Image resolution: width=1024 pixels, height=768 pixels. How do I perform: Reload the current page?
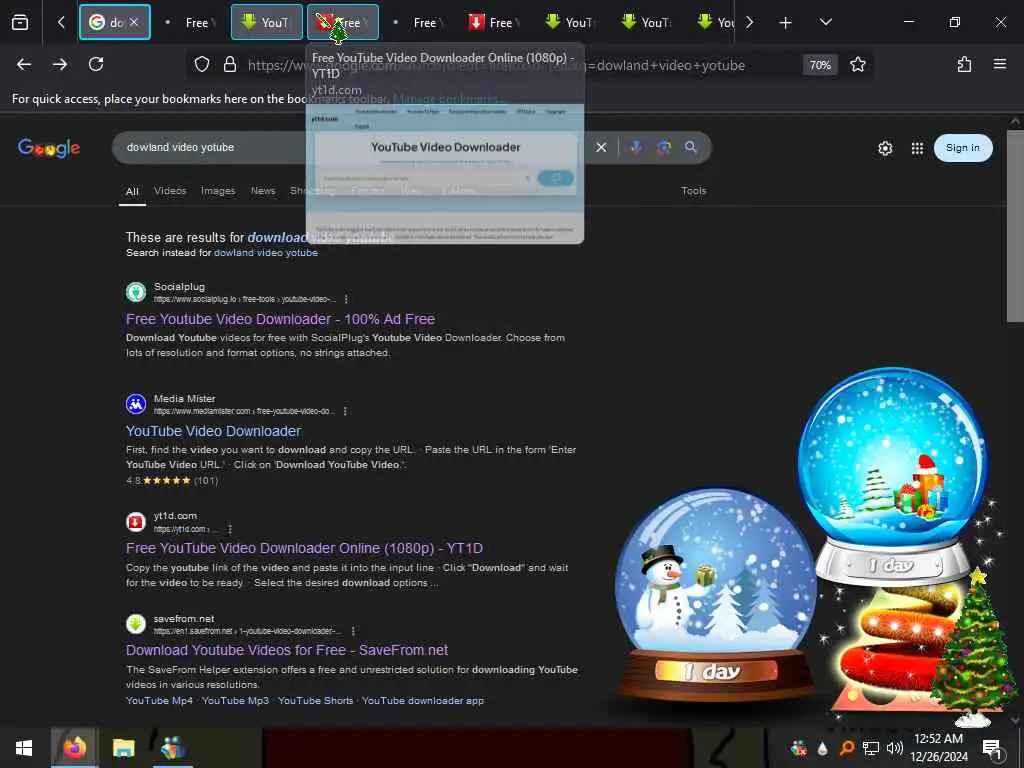point(96,65)
